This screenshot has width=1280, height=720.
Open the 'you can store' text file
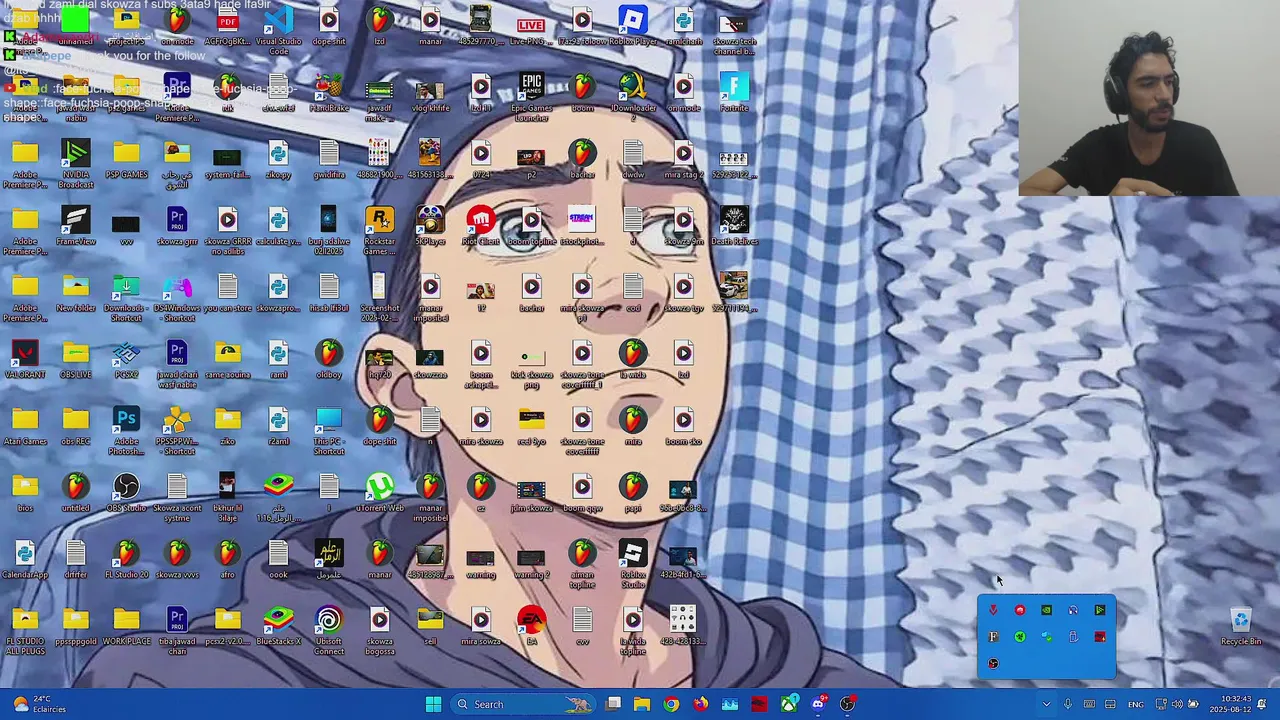(228, 293)
